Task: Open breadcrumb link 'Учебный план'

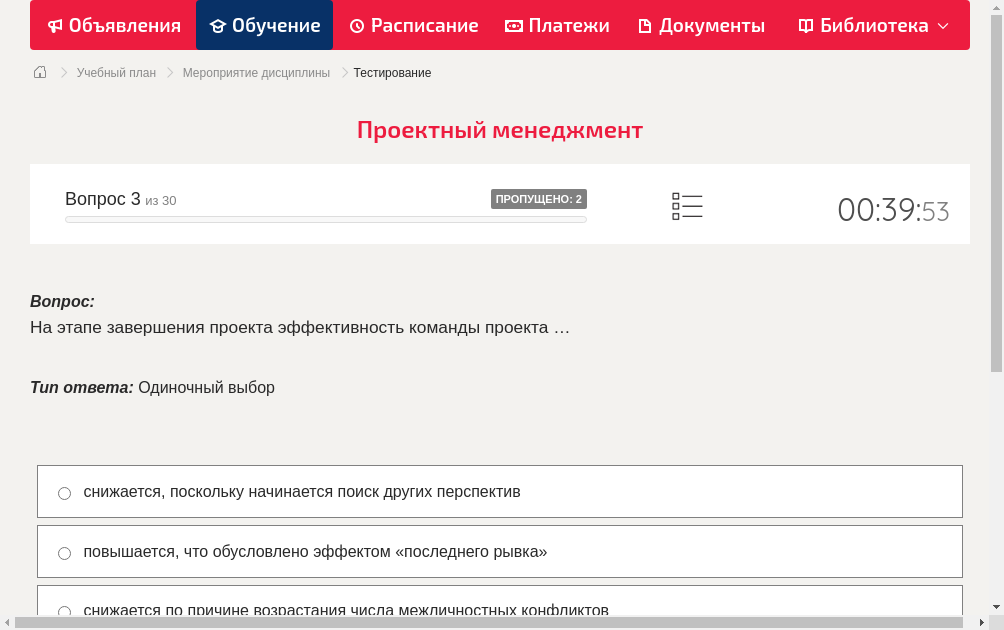Action: pyautogui.click(x=118, y=72)
